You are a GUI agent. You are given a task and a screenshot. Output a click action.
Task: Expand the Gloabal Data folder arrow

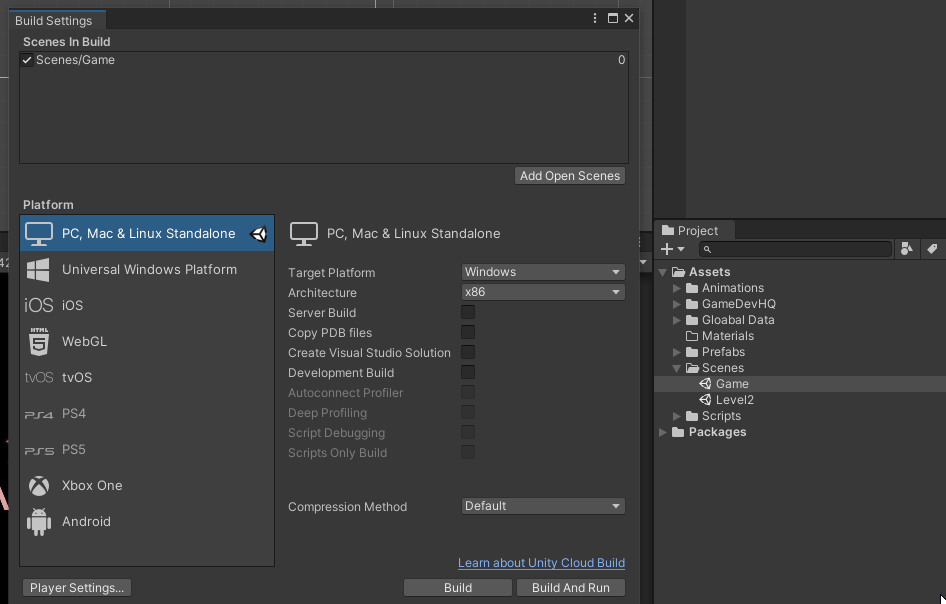[676, 320]
